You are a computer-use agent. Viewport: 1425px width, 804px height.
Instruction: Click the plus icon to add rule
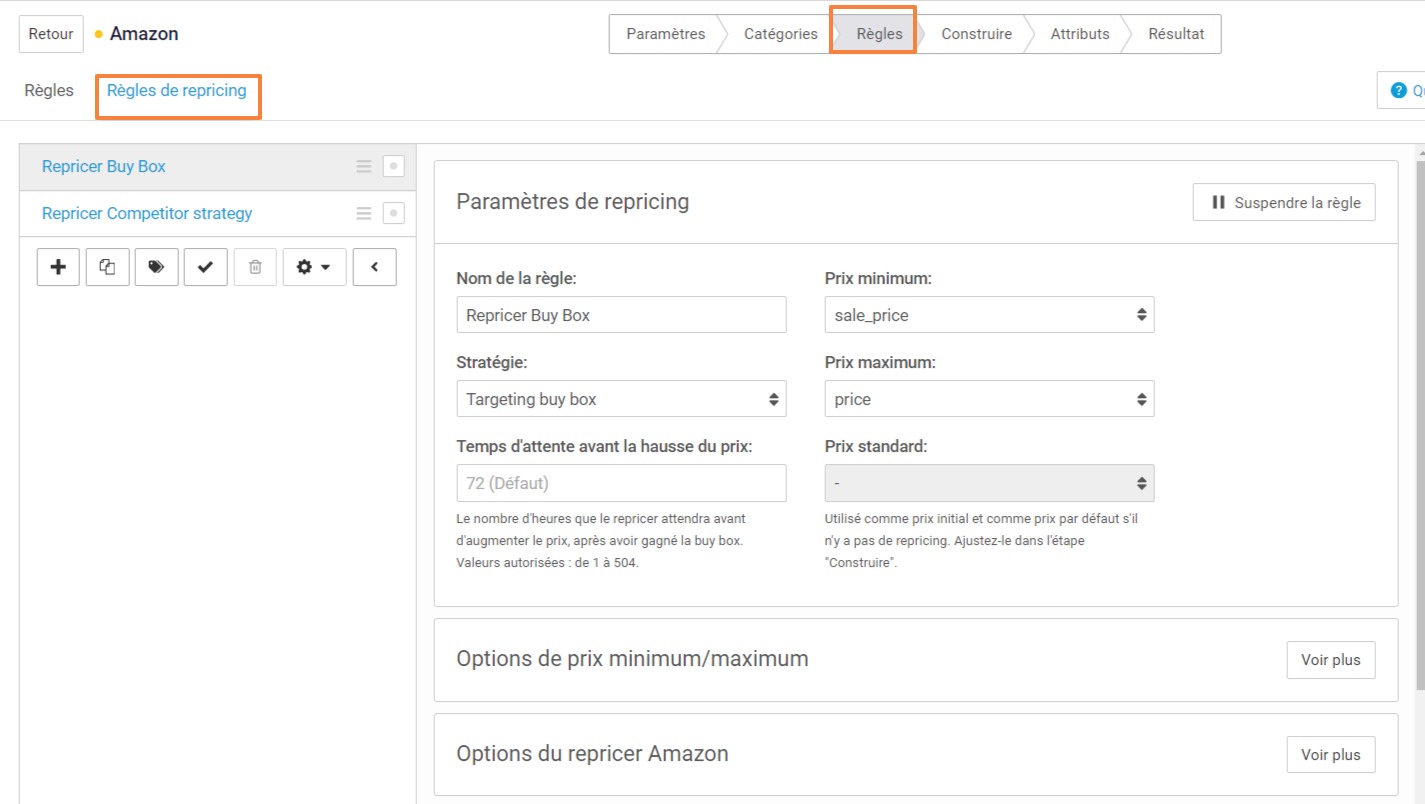click(58, 267)
